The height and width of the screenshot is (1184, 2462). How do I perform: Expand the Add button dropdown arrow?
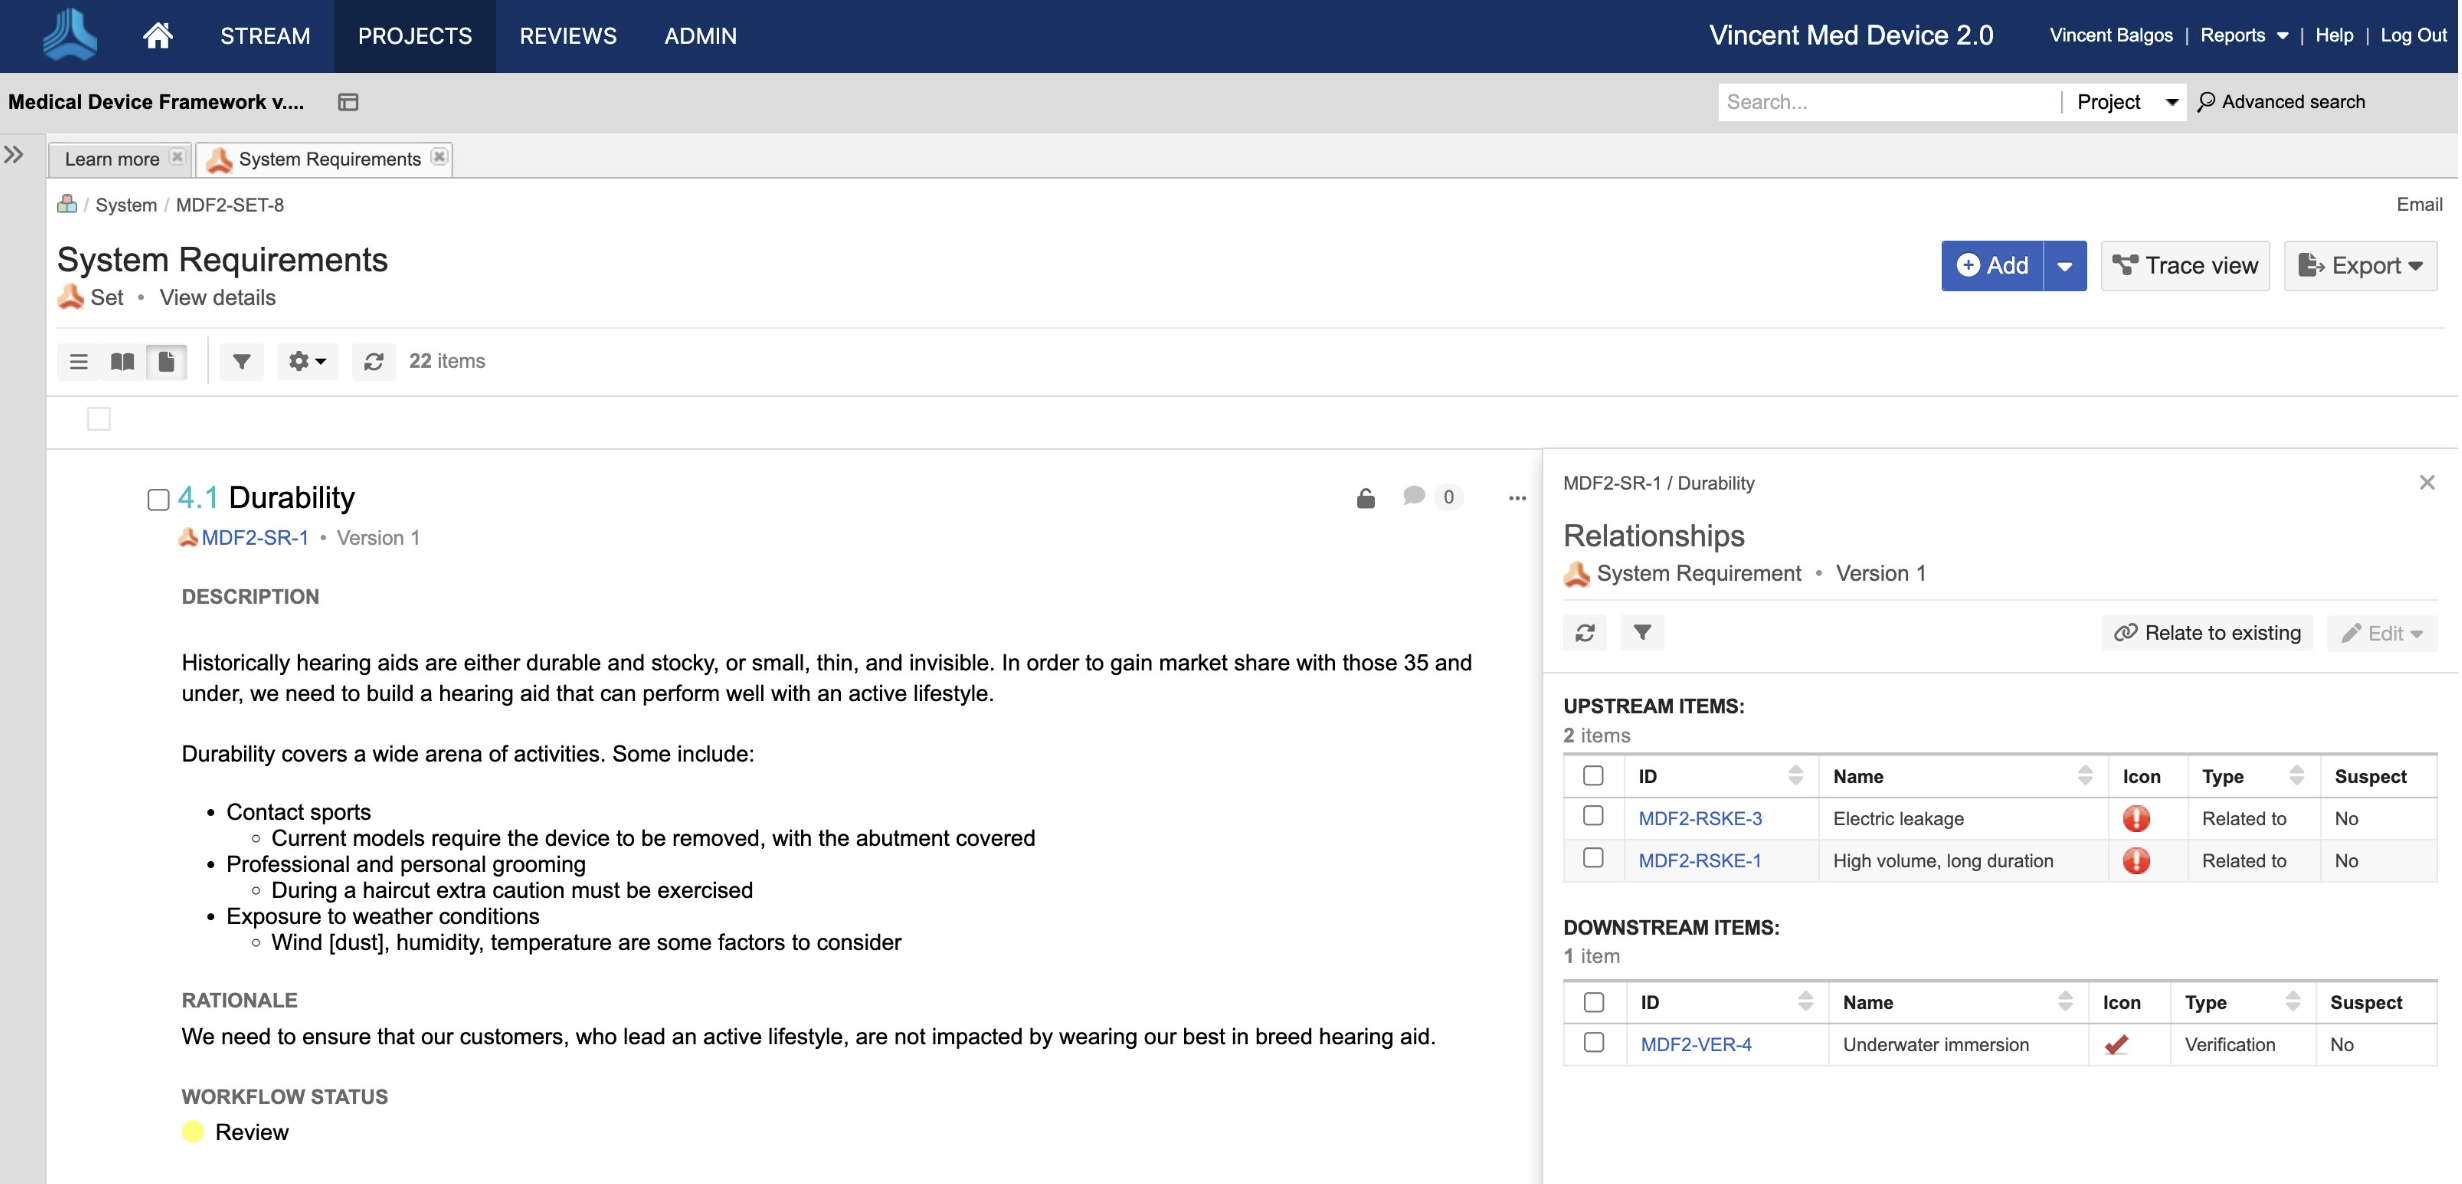point(2064,266)
